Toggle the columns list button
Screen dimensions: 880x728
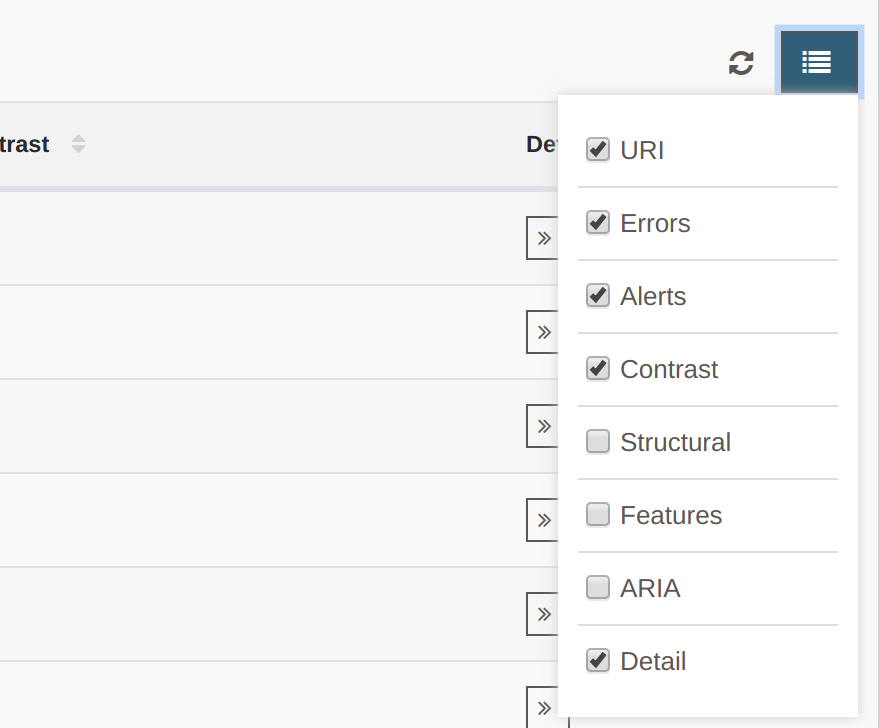click(x=819, y=62)
